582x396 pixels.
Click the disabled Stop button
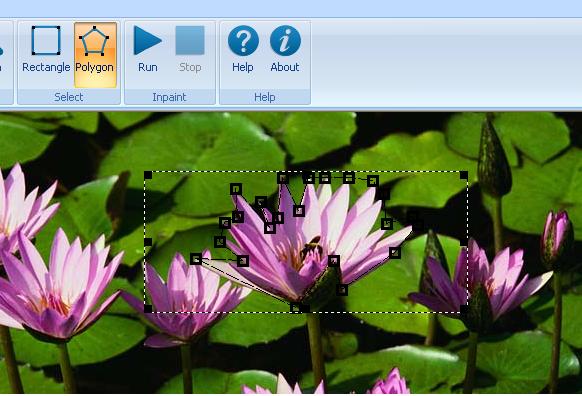pos(190,49)
